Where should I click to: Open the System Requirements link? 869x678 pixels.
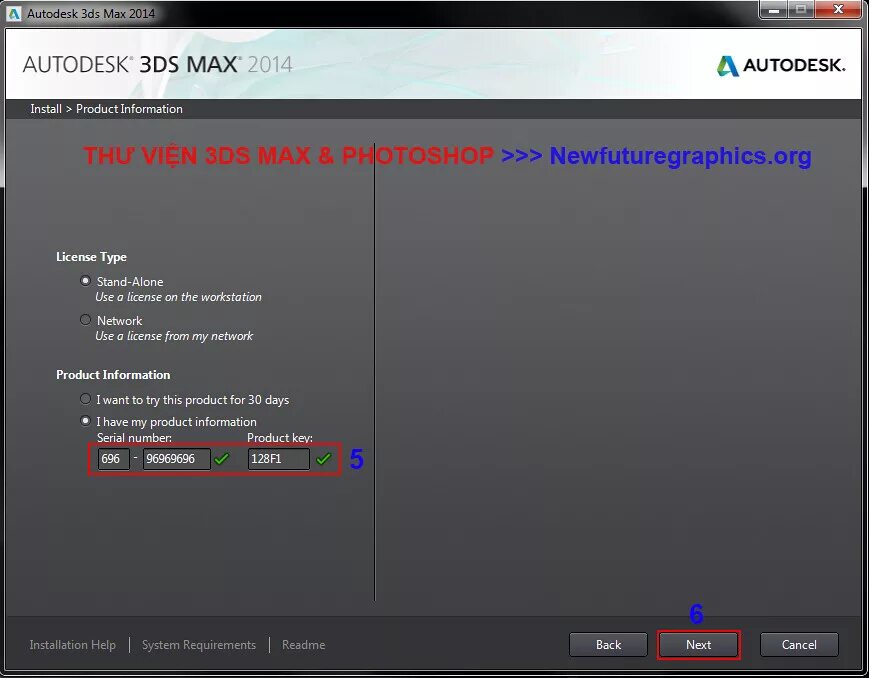pos(199,645)
